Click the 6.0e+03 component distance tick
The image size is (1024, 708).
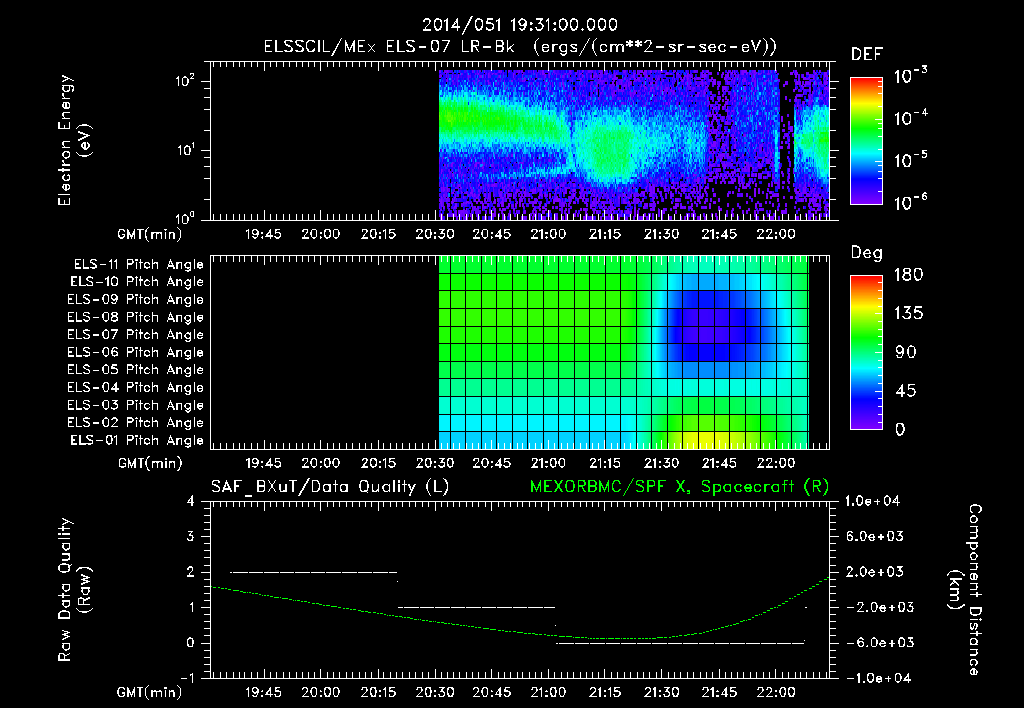tap(874, 537)
